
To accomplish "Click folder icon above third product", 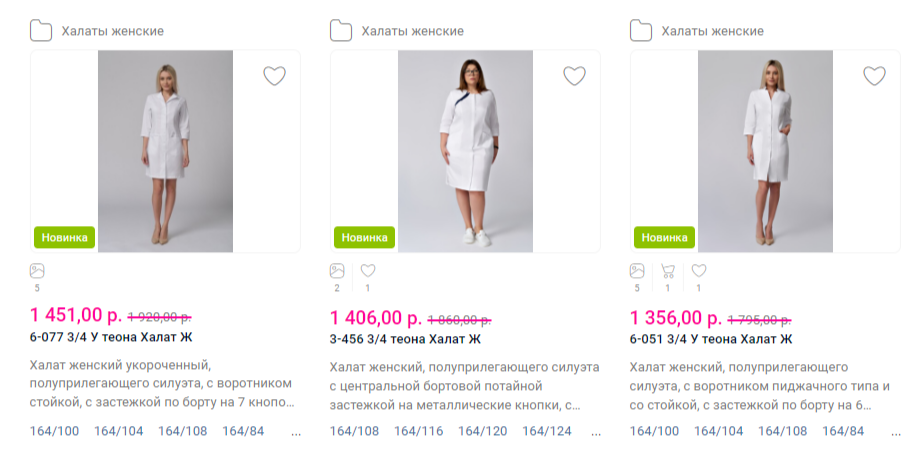I will pyautogui.click(x=641, y=31).
